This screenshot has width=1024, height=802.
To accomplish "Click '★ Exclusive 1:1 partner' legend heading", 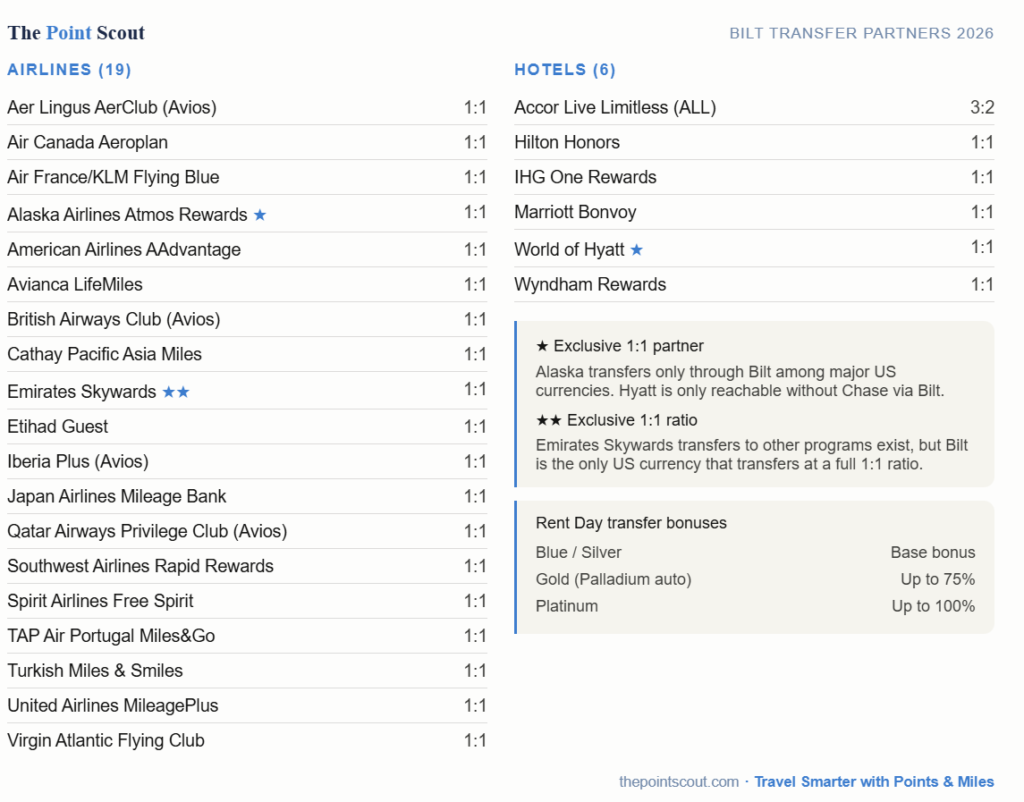I will [620, 345].
